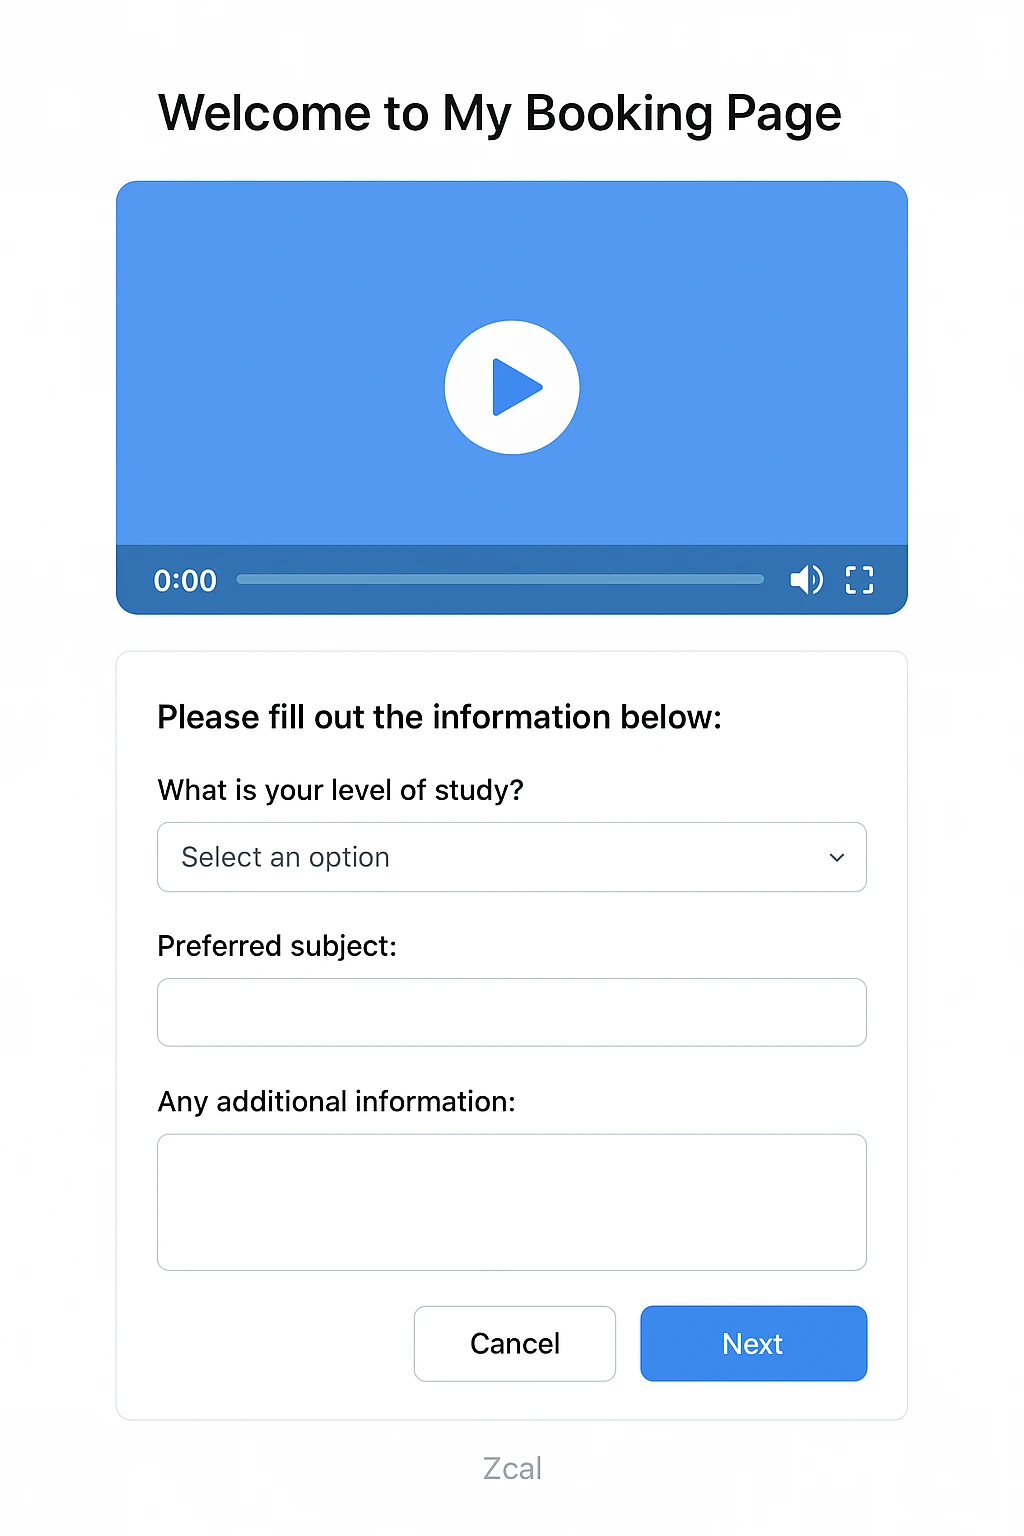1024x1536 pixels.
Task: Open the level of study dropdown
Action: (512, 857)
